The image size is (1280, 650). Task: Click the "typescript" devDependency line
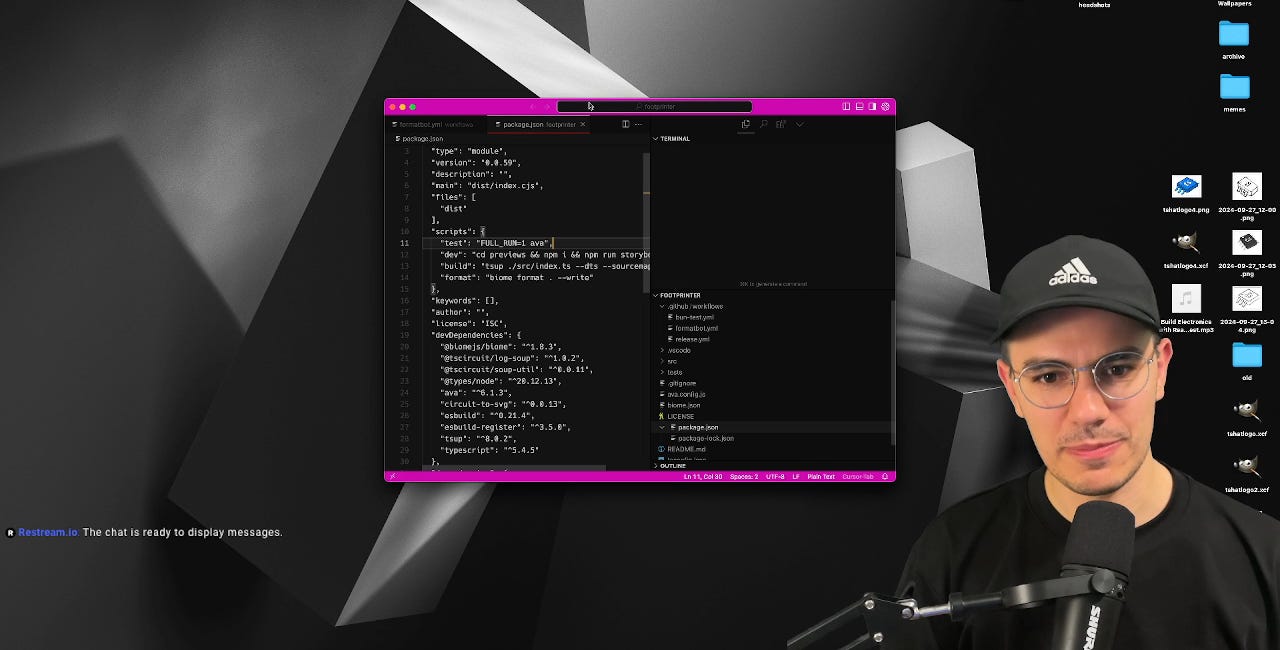[x=489, y=450]
